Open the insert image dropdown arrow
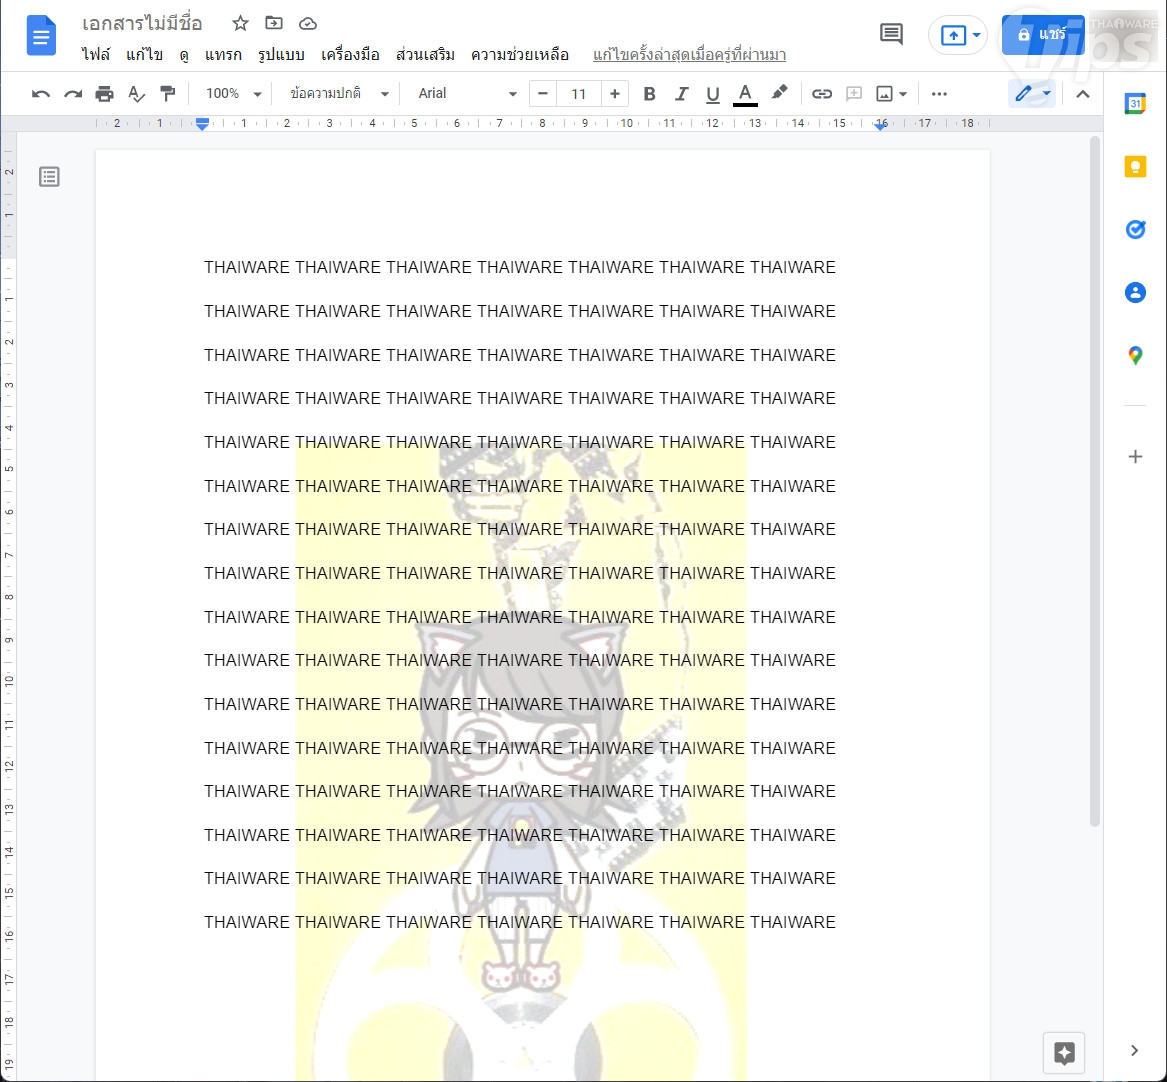The width and height of the screenshot is (1167, 1082). (903, 95)
